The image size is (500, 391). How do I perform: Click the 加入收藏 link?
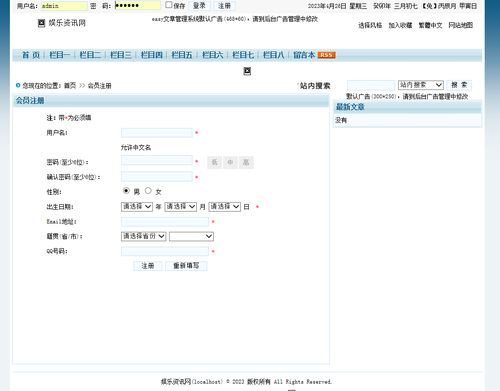point(400,25)
